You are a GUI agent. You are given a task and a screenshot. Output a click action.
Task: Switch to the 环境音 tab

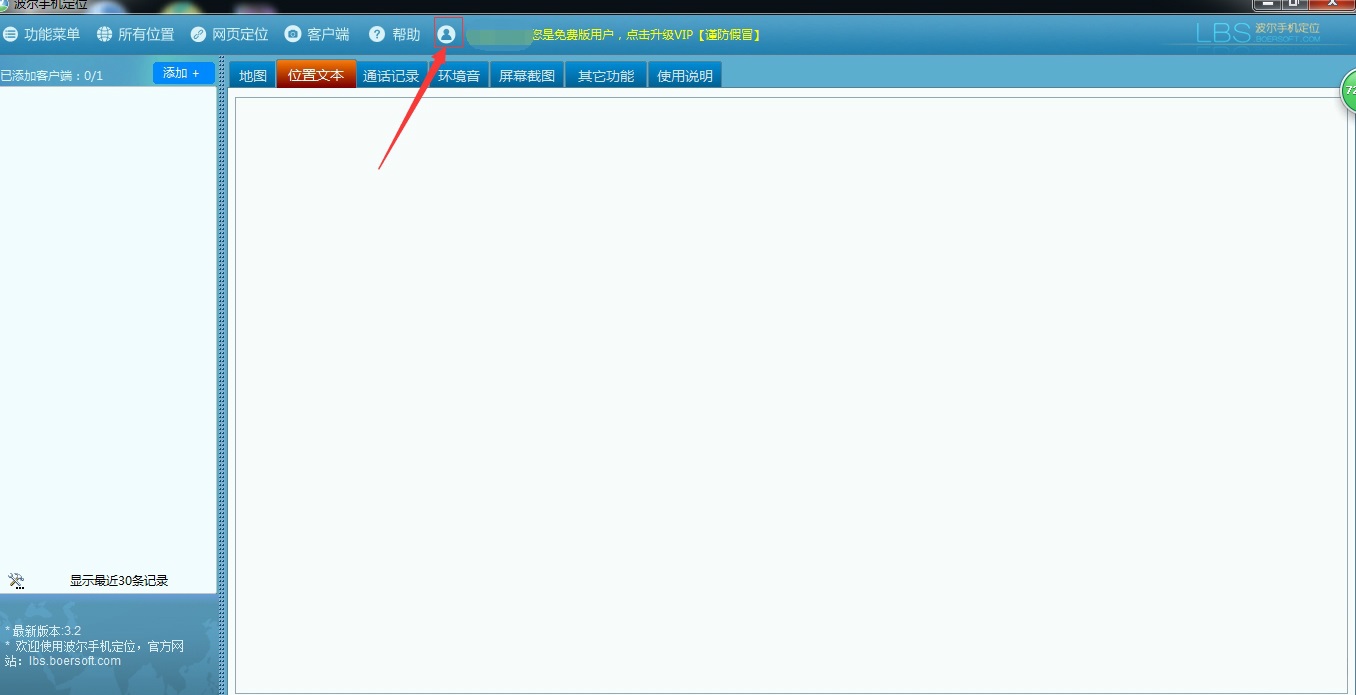459,75
